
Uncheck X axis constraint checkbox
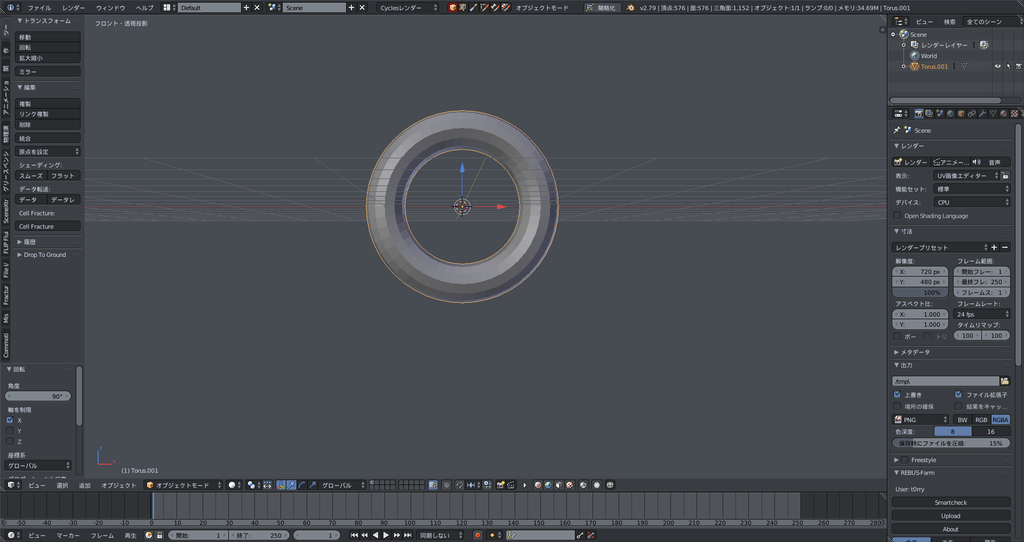(10, 421)
